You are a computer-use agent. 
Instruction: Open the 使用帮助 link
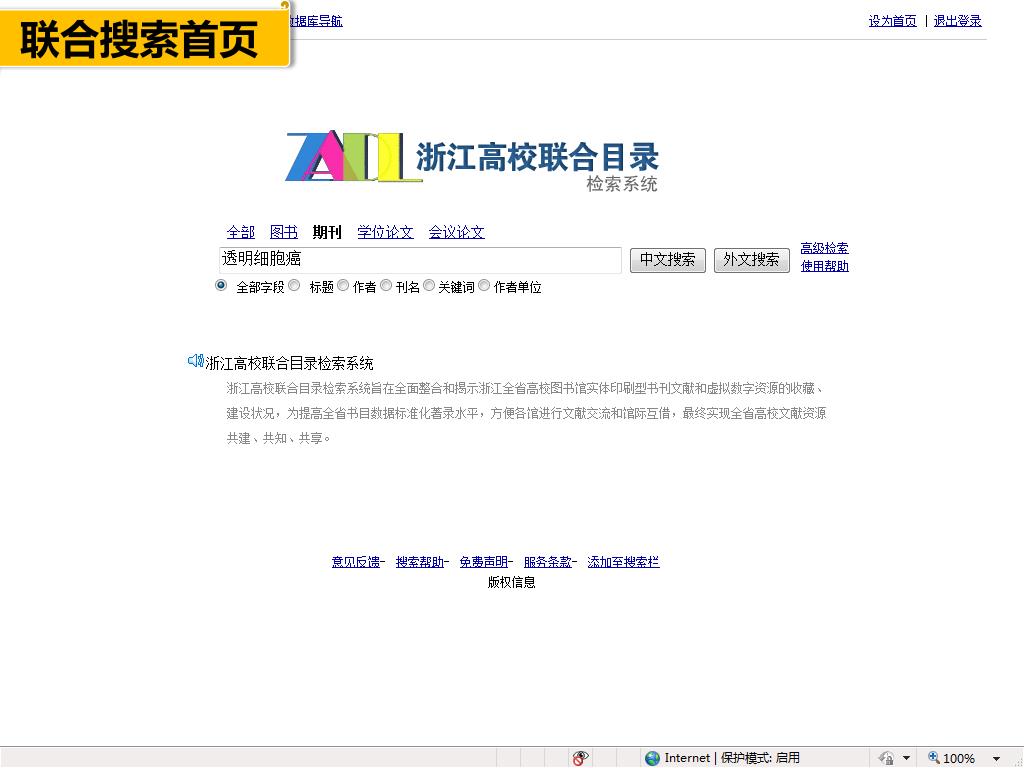(x=824, y=266)
